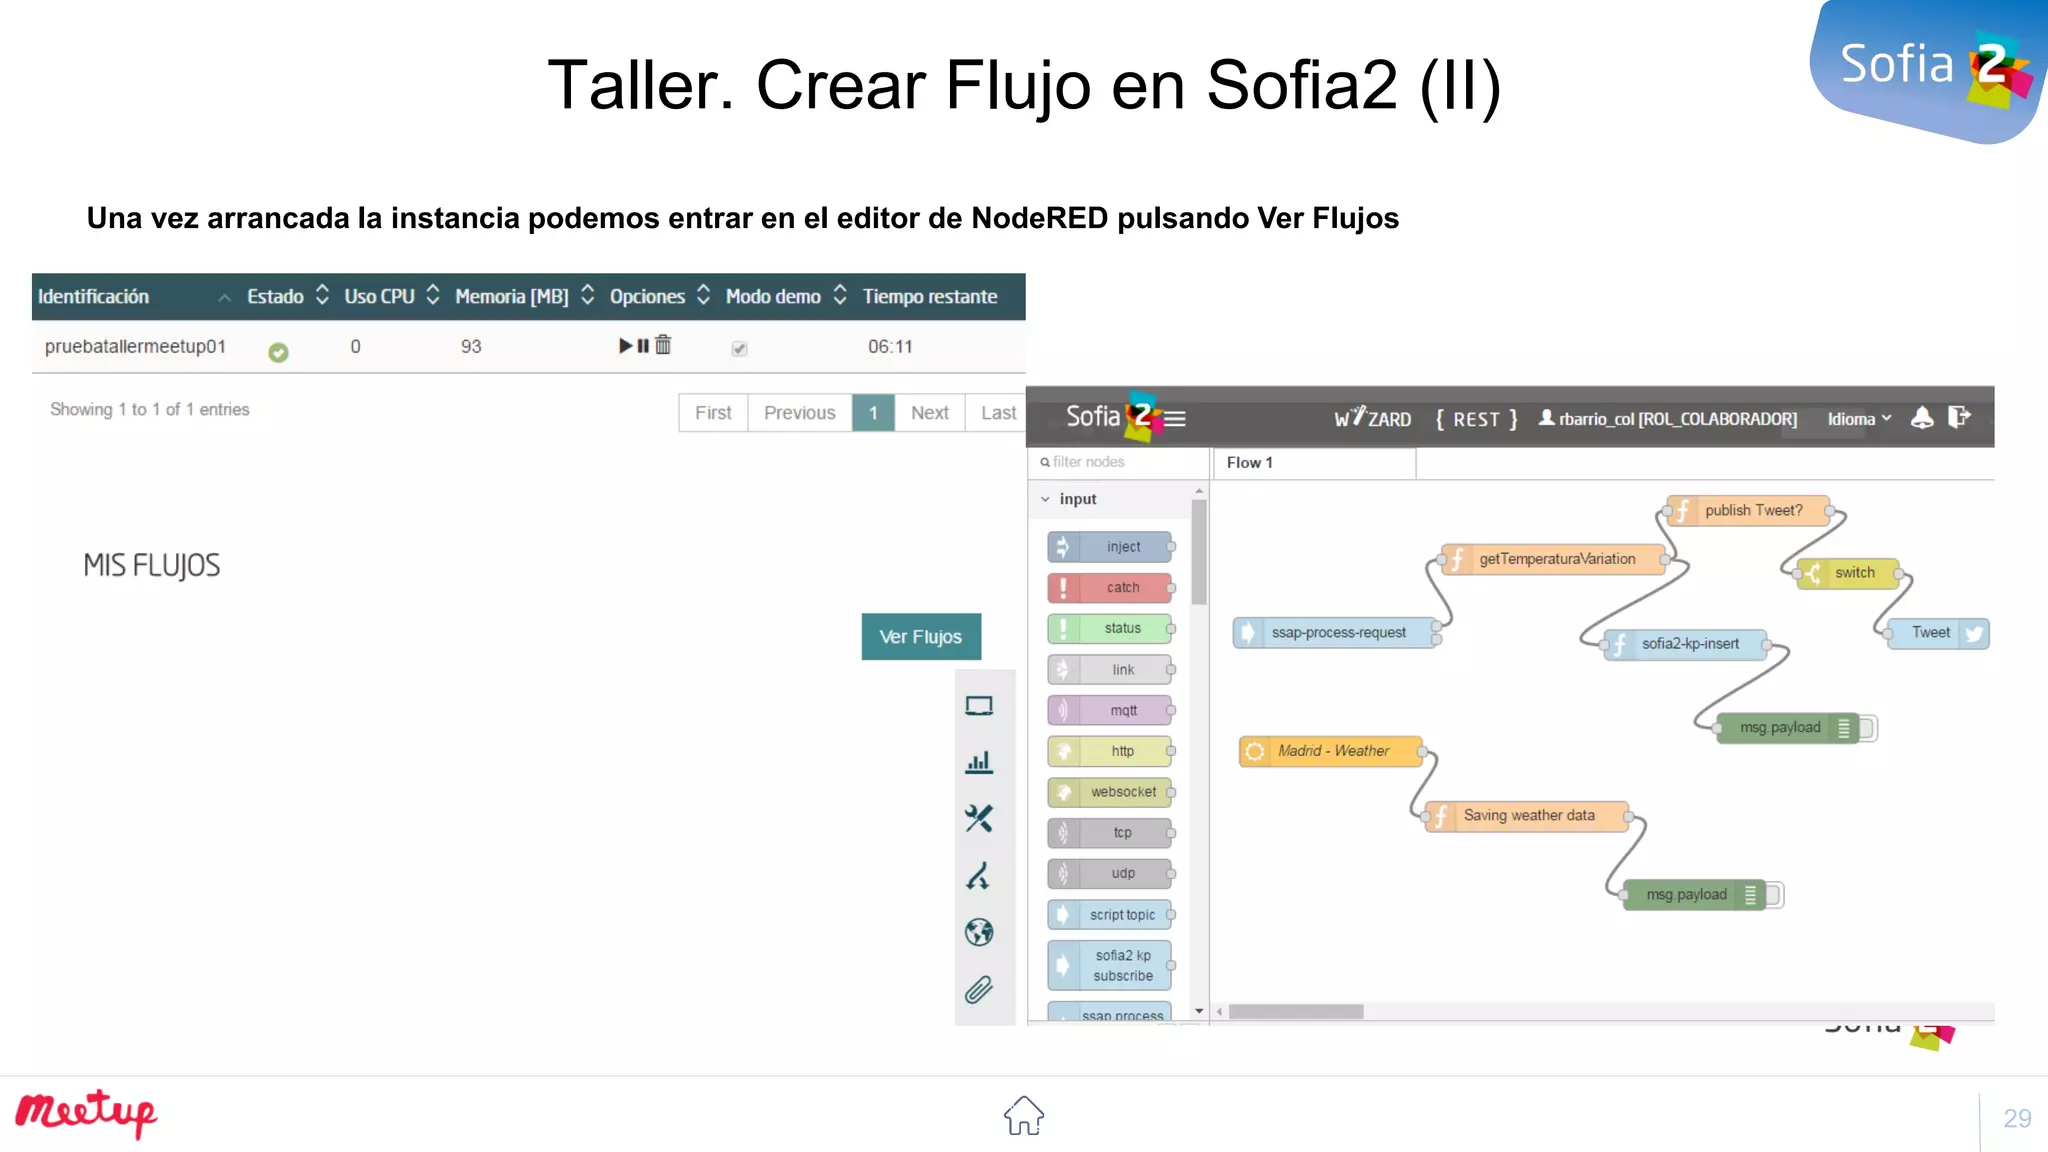Select the sofia2 kp subscribe node
The height and width of the screenshot is (1152, 2048).
click(1110, 966)
